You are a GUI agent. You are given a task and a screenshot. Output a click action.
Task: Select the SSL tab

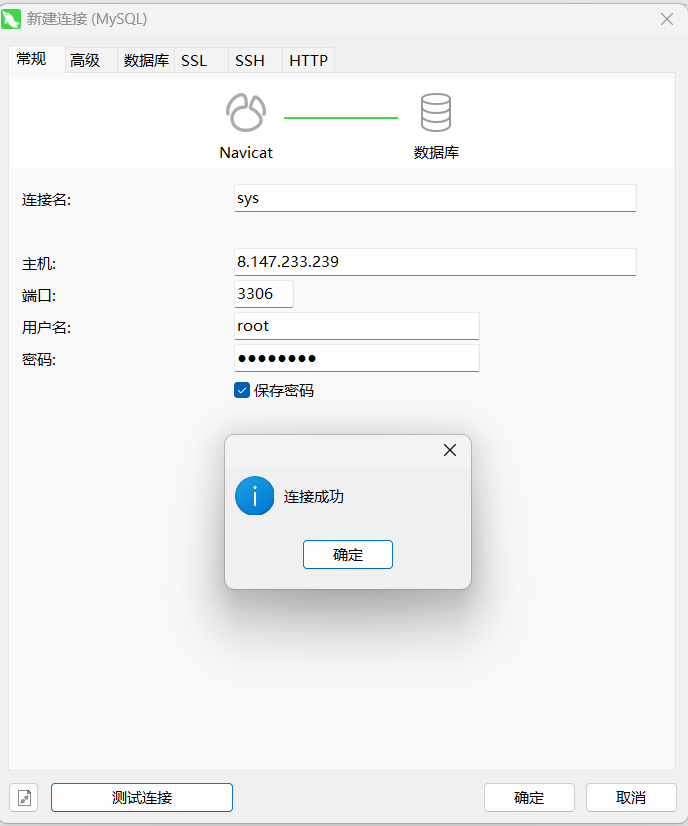click(x=194, y=60)
